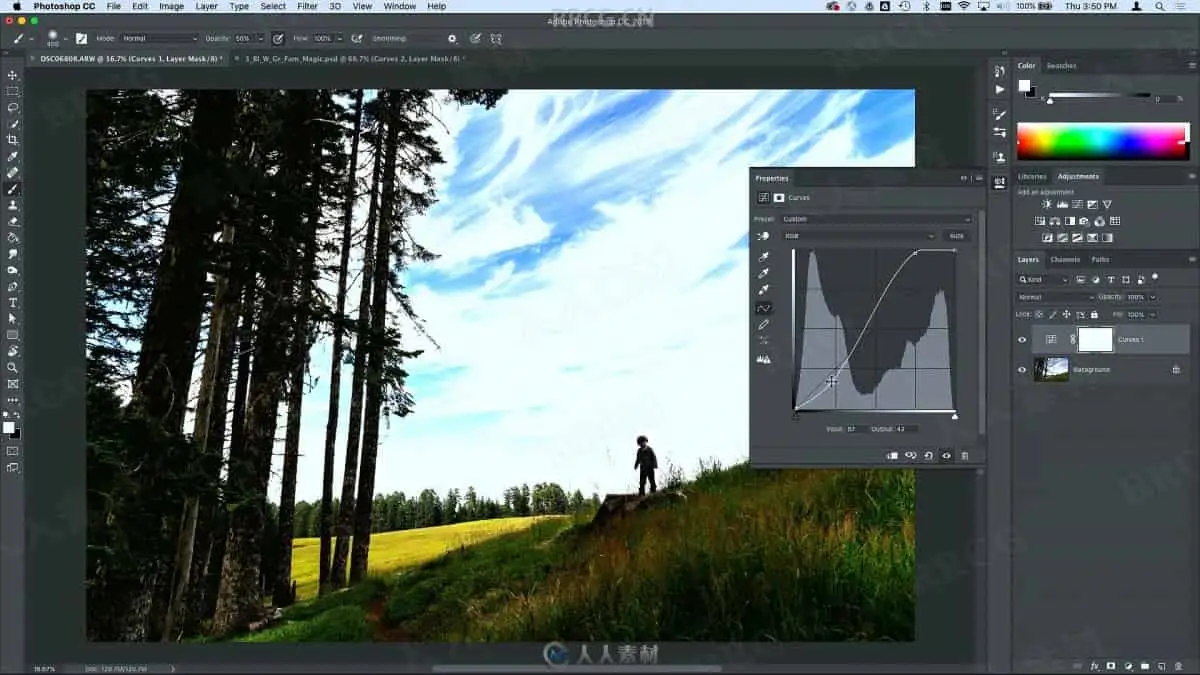Click the Auto button in Curves
Image resolution: width=1200 pixels, height=675 pixels.
956,236
